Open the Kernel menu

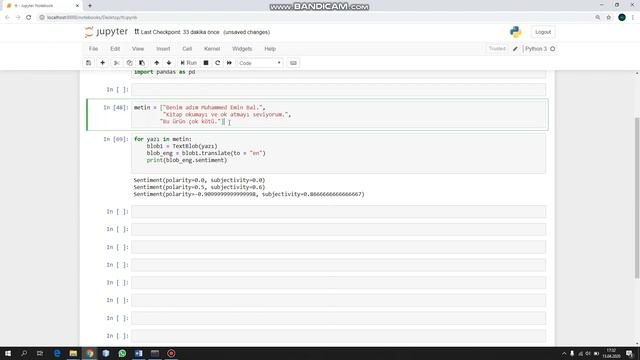click(212, 49)
